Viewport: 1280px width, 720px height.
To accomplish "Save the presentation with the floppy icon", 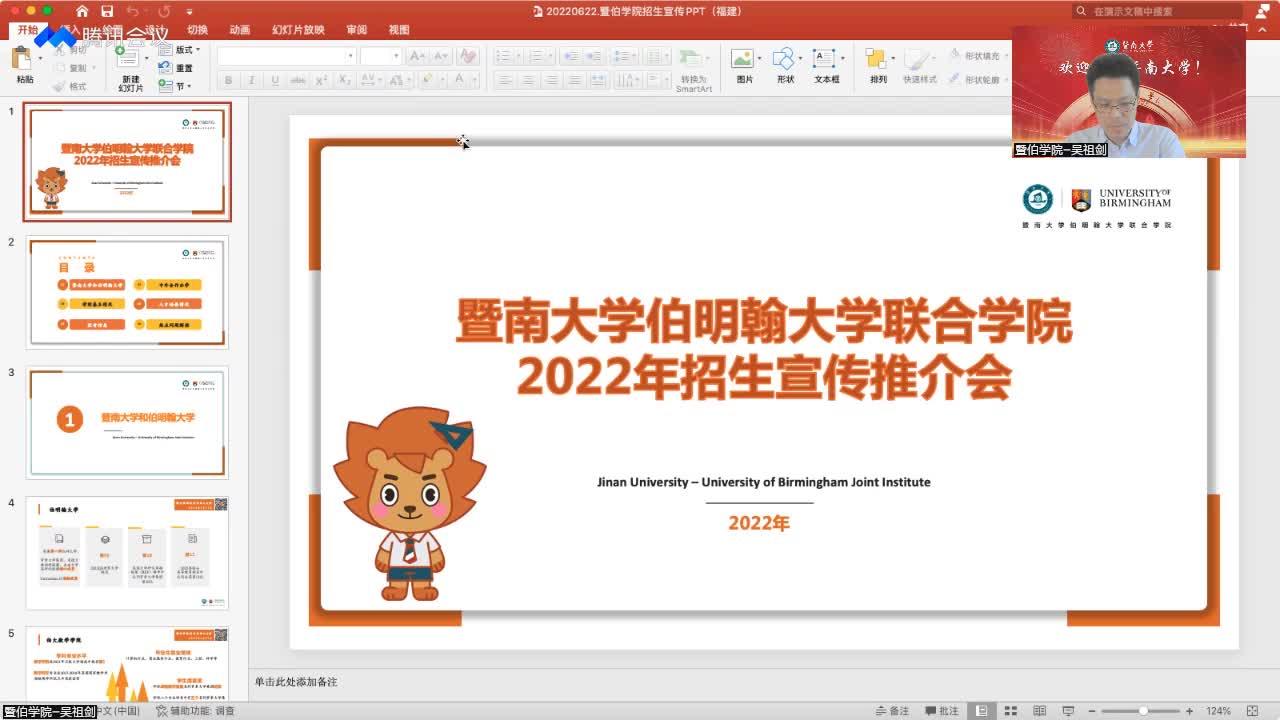I will (x=107, y=11).
